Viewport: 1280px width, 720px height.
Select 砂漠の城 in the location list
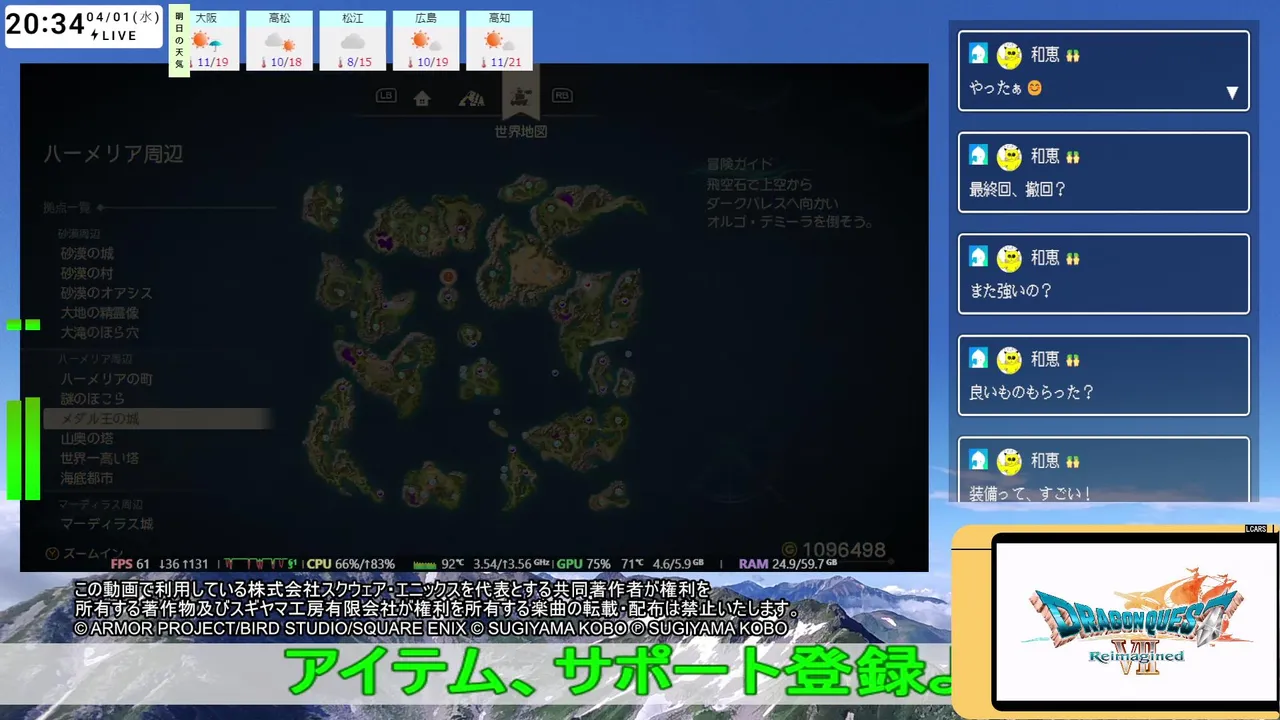[x=87, y=253]
